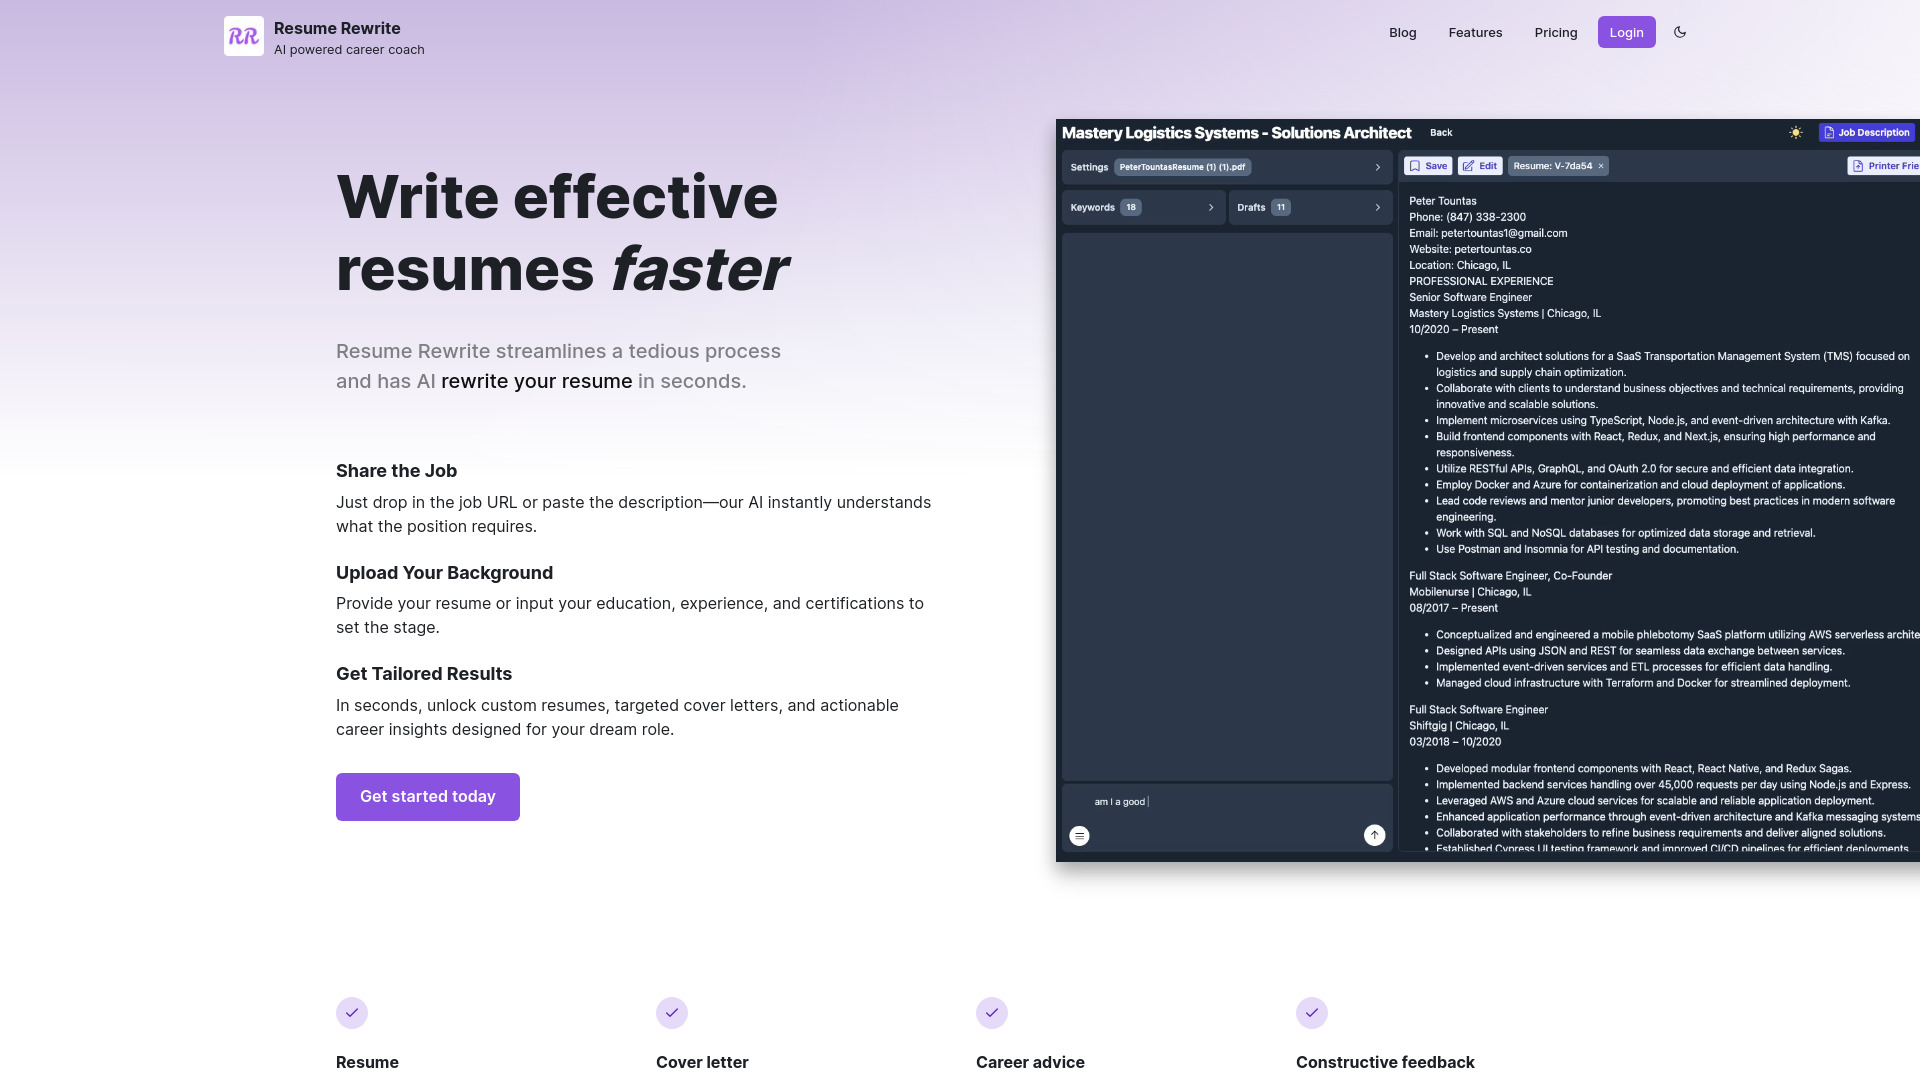
Task: Click the send/submit arrow icon in chat
Action: tap(1374, 833)
